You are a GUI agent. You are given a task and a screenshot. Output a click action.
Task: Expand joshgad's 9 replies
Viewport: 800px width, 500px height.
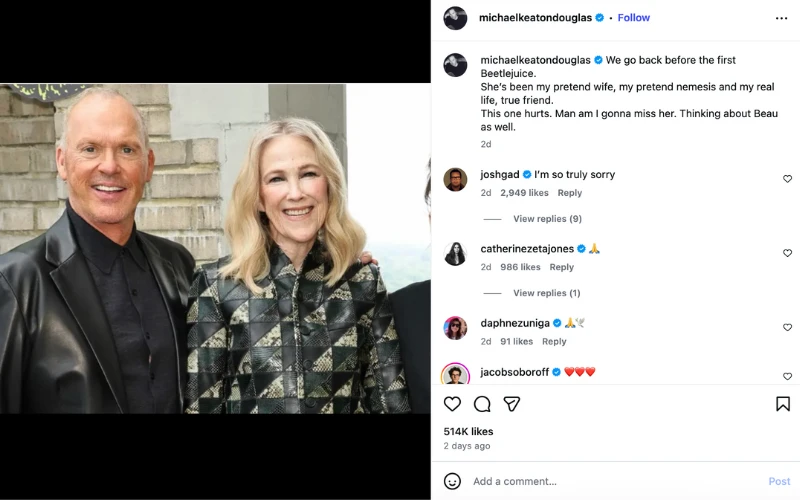[x=546, y=219]
